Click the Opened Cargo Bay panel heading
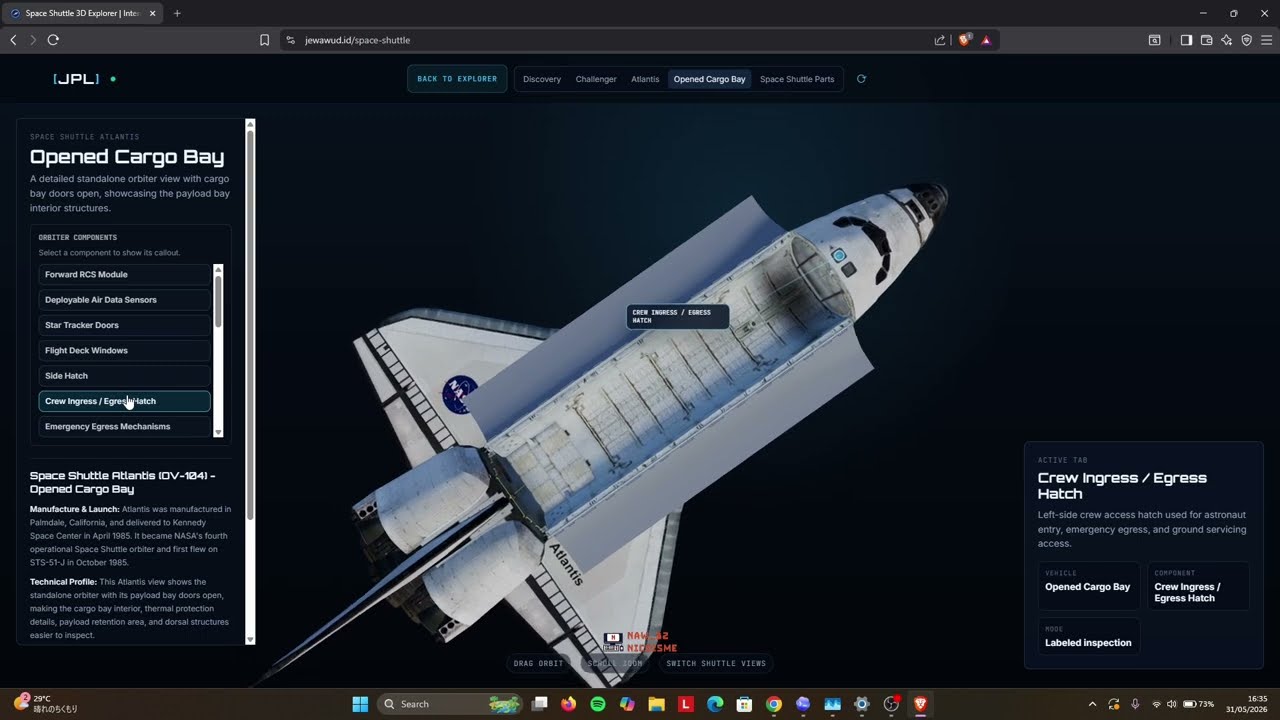This screenshot has width=1280, height=720. click(127, 157)
